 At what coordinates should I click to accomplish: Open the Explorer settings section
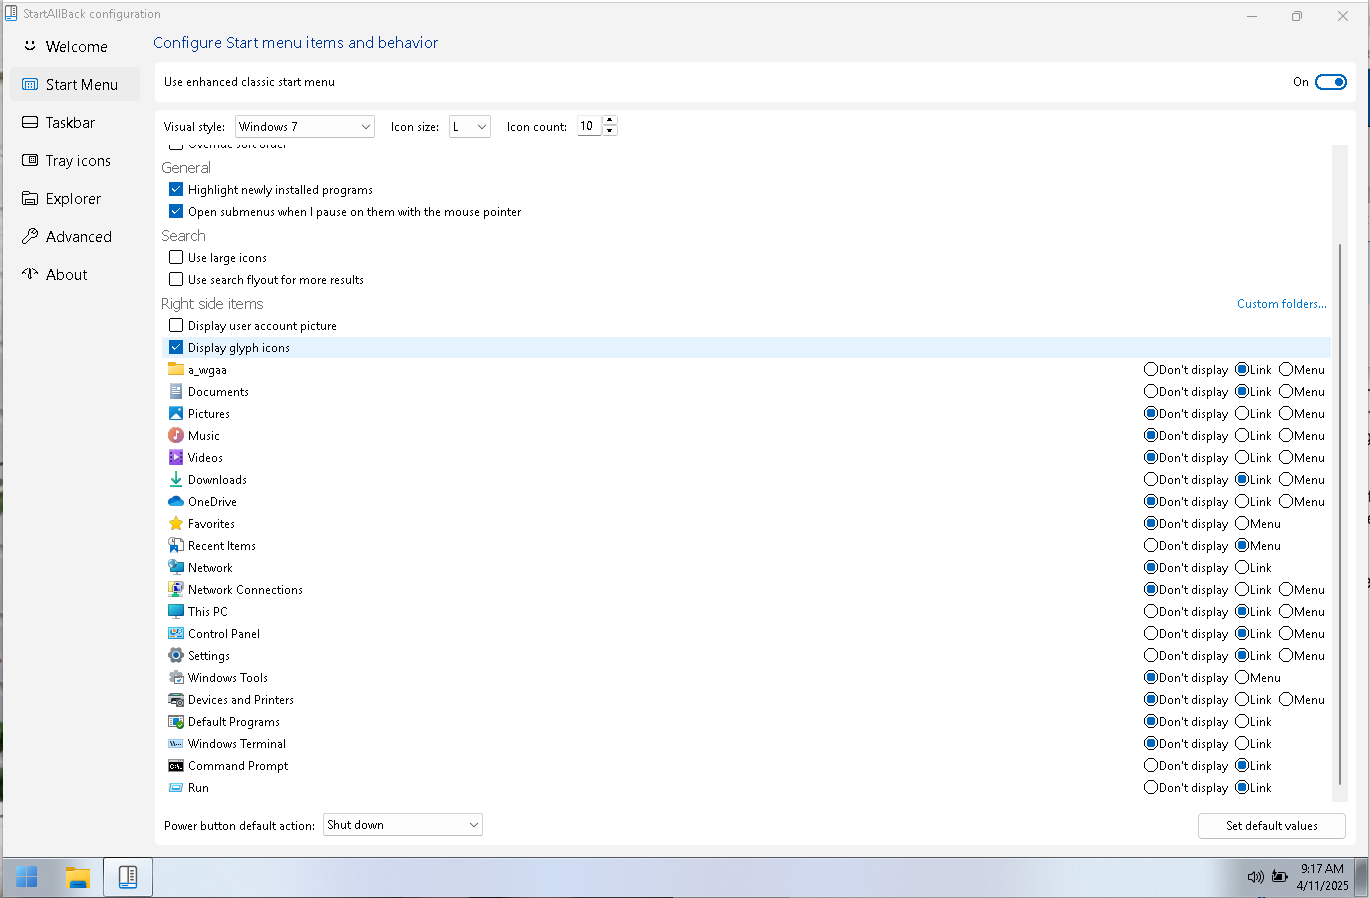tap(75, 199)
